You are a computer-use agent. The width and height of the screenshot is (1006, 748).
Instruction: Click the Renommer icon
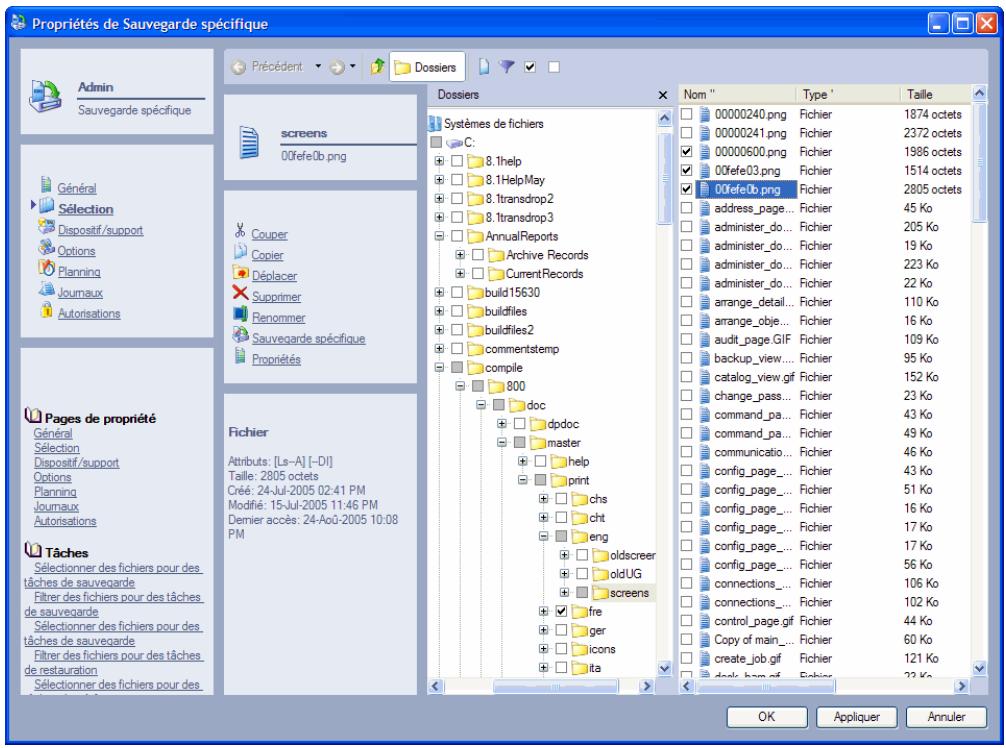coord(240,314)
